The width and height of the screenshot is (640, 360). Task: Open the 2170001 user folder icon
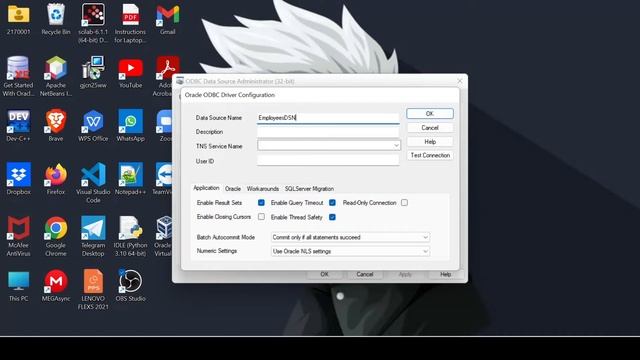pyautogui.click(x=18, y=19)
